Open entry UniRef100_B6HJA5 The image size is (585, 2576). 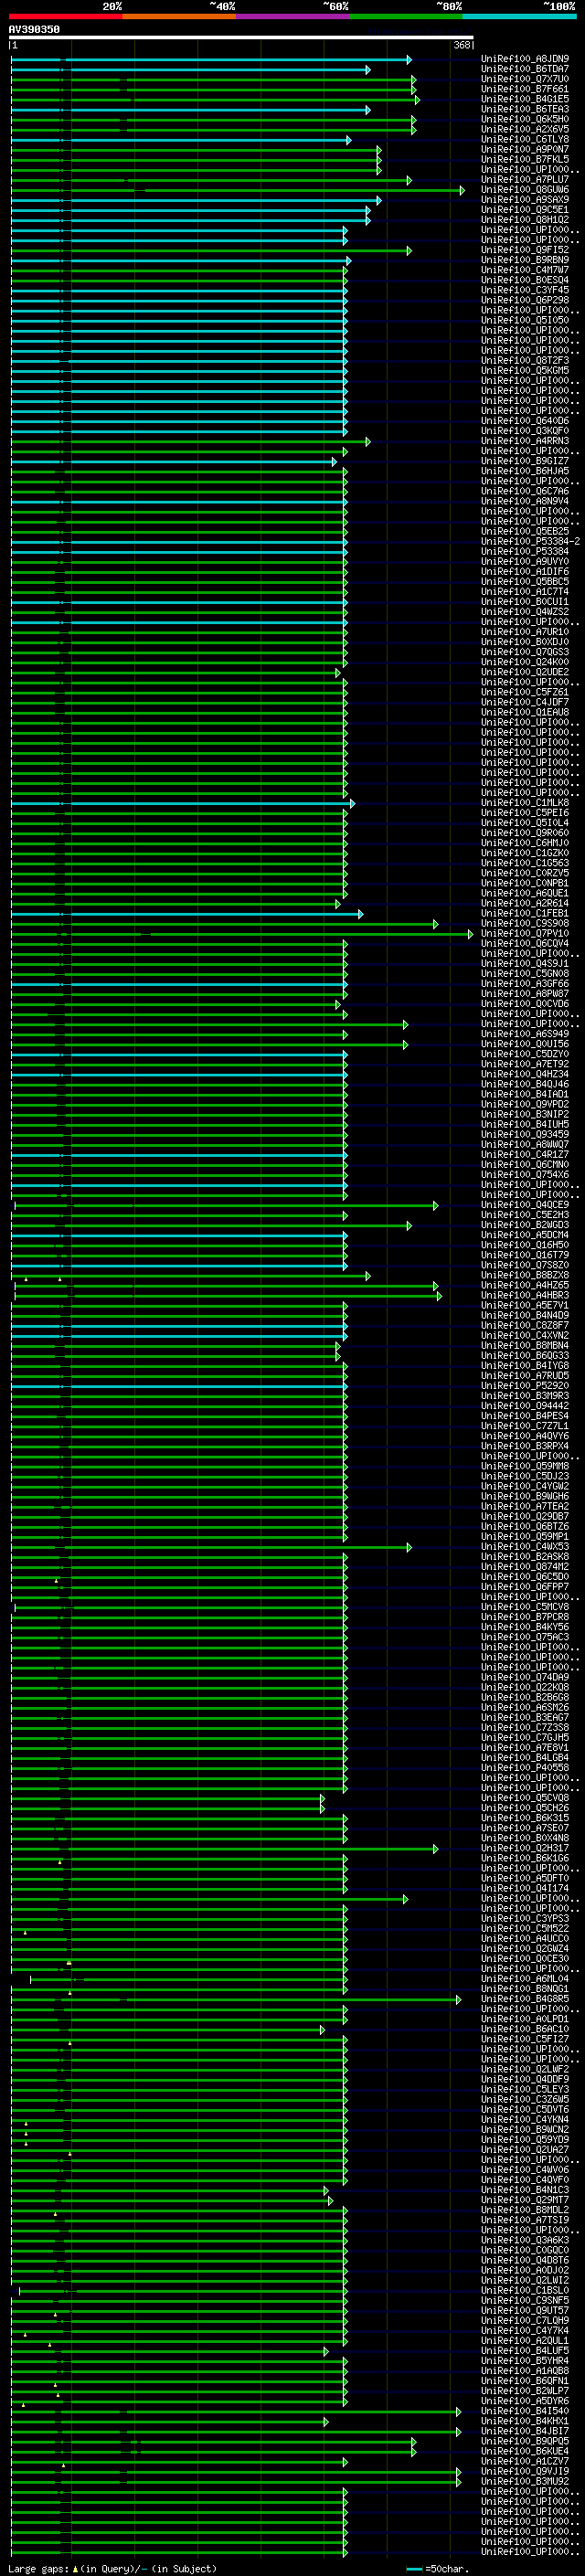point(525,471)
